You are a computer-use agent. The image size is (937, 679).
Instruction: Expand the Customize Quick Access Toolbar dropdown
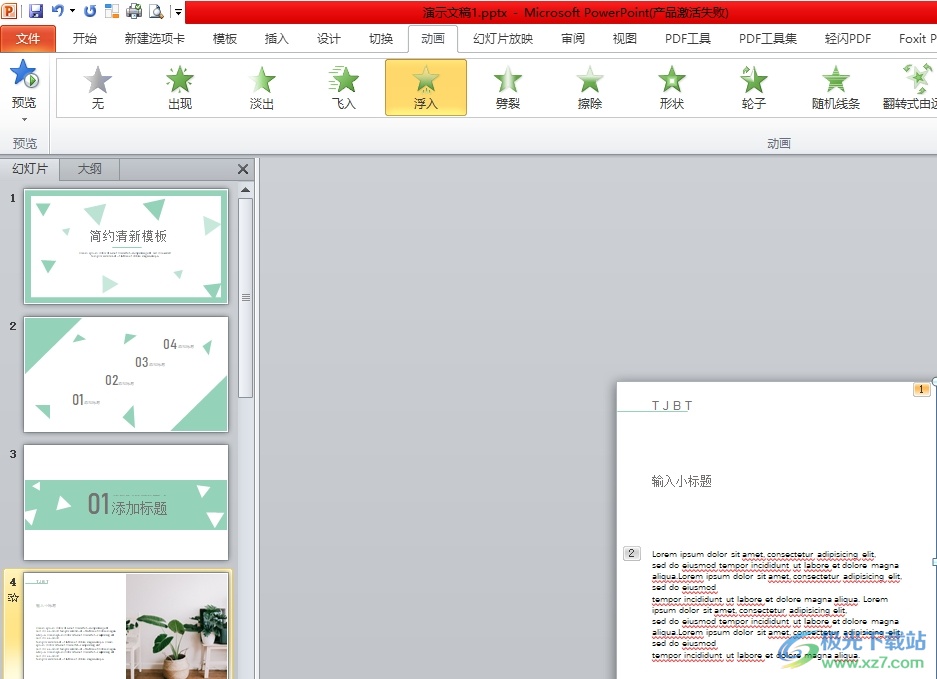pos(178,11)
